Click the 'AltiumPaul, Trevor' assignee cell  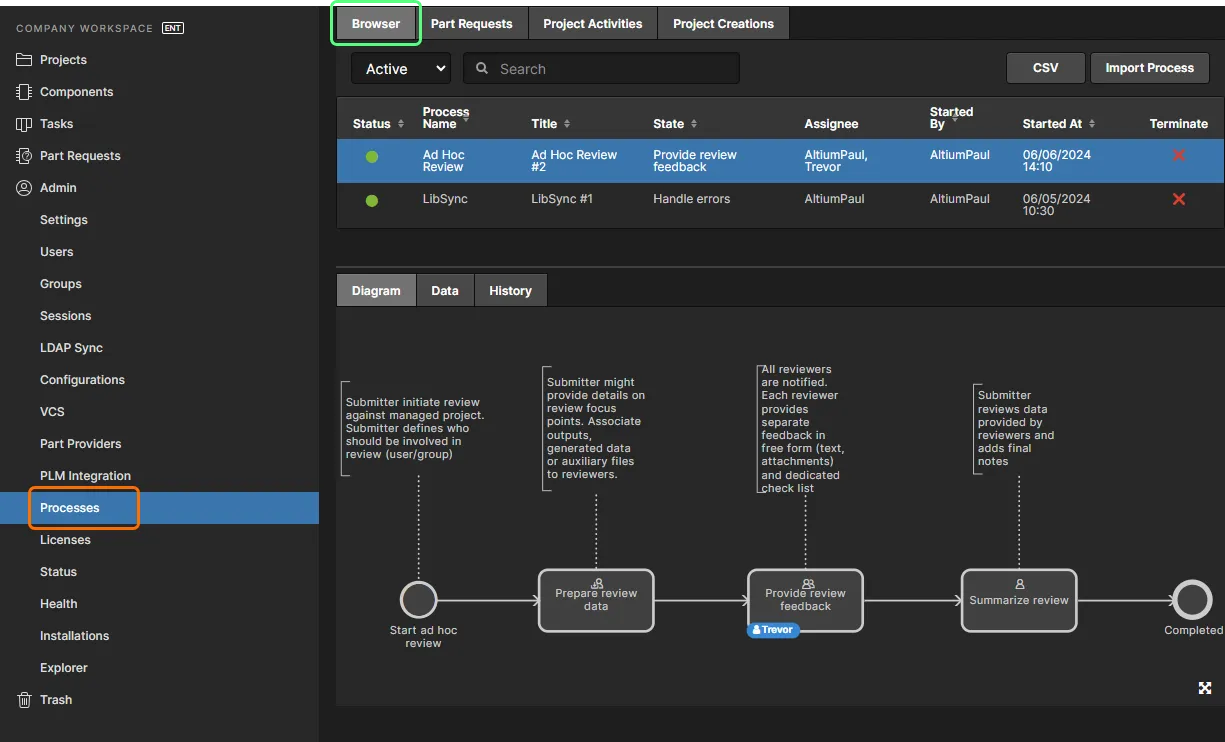(836, 161)
